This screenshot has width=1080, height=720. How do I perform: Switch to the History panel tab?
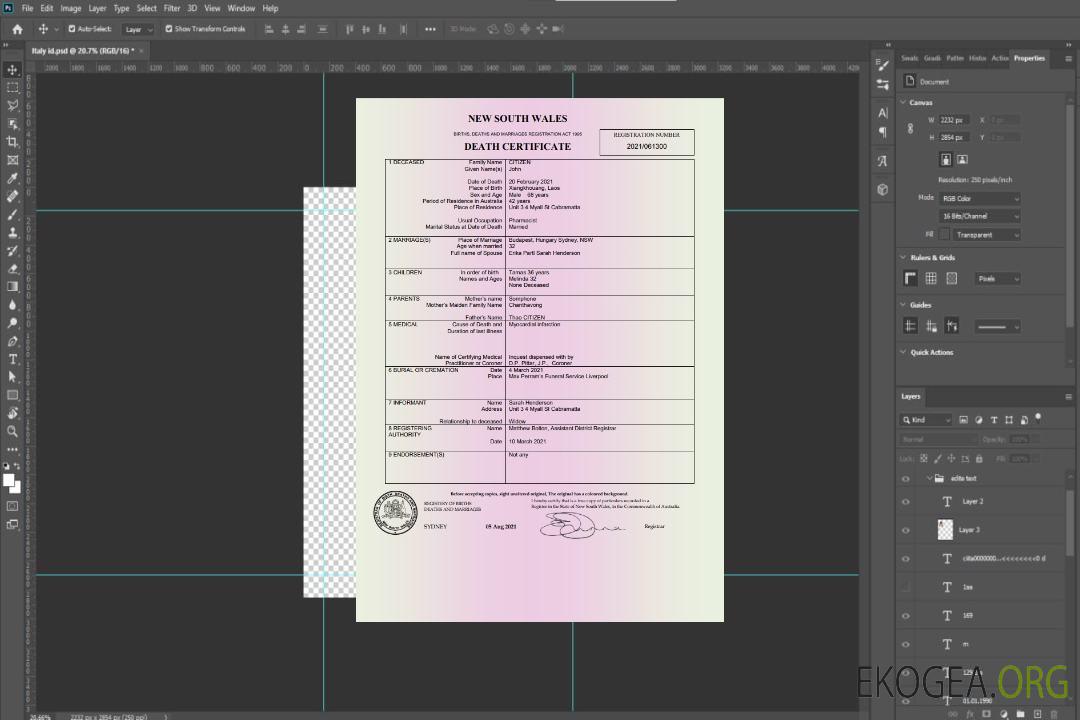tap(977, 59)
